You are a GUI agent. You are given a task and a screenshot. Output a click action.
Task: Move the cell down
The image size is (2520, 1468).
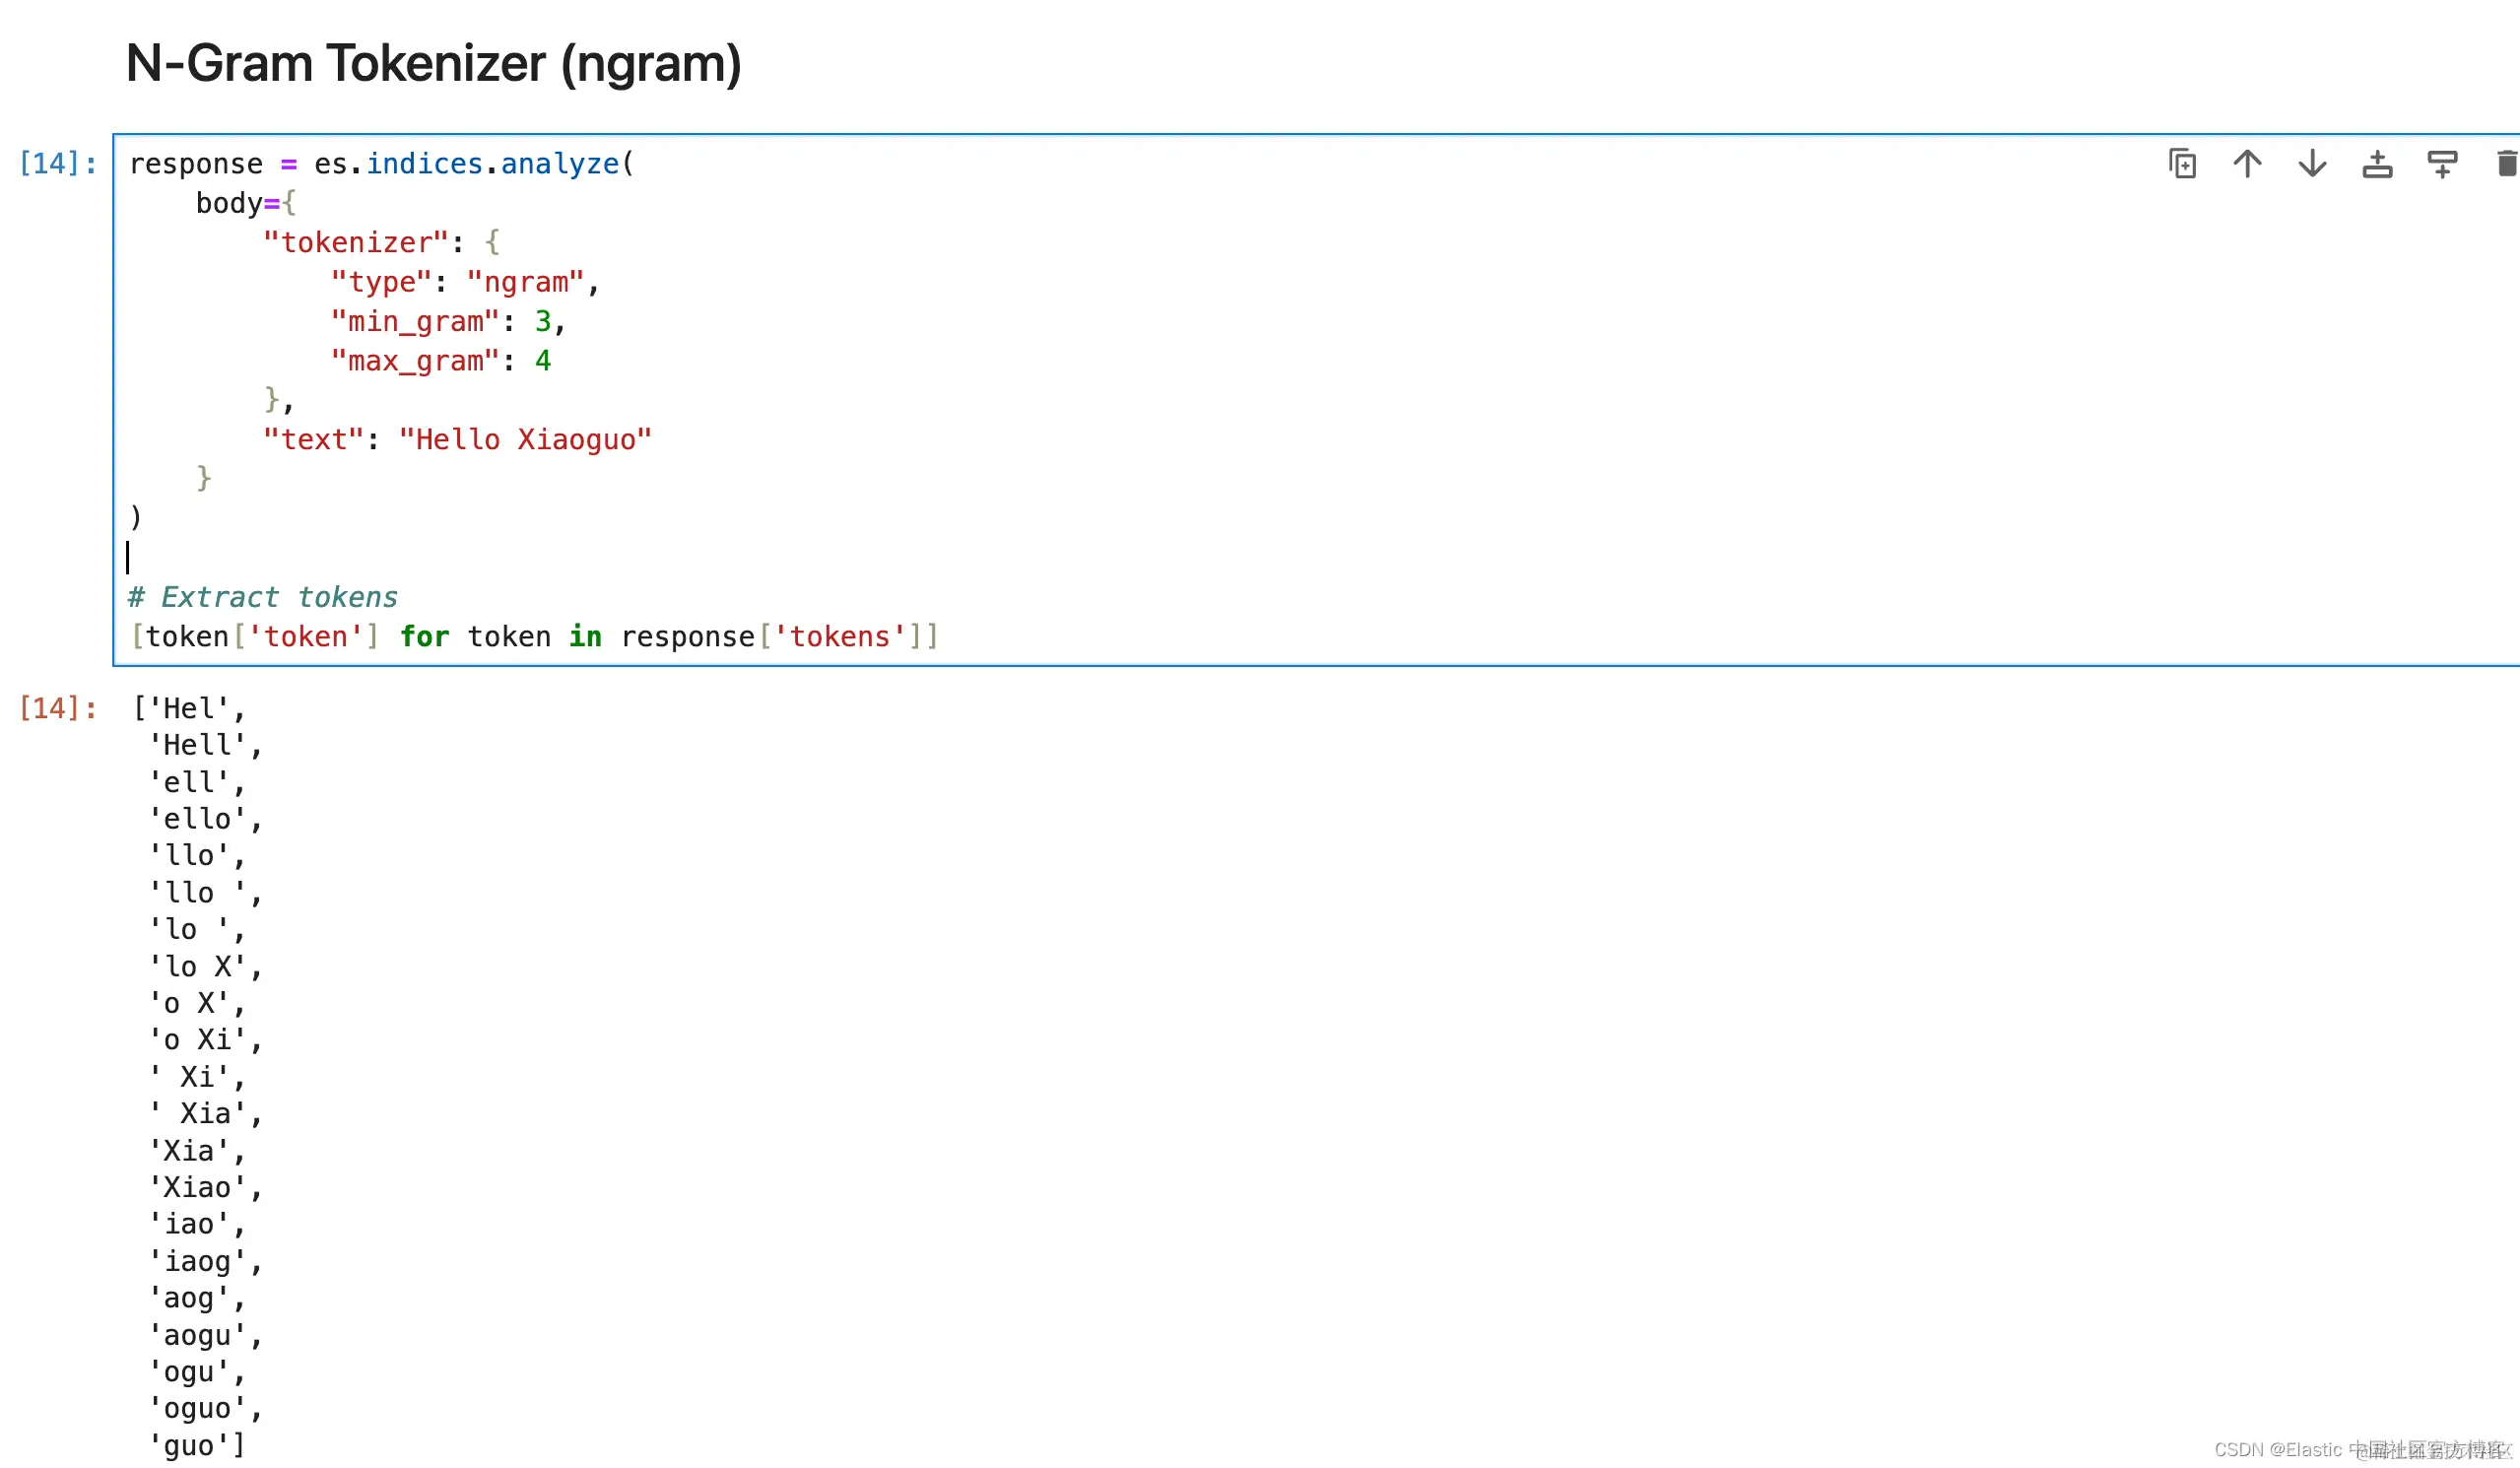tap(2312, 163)
